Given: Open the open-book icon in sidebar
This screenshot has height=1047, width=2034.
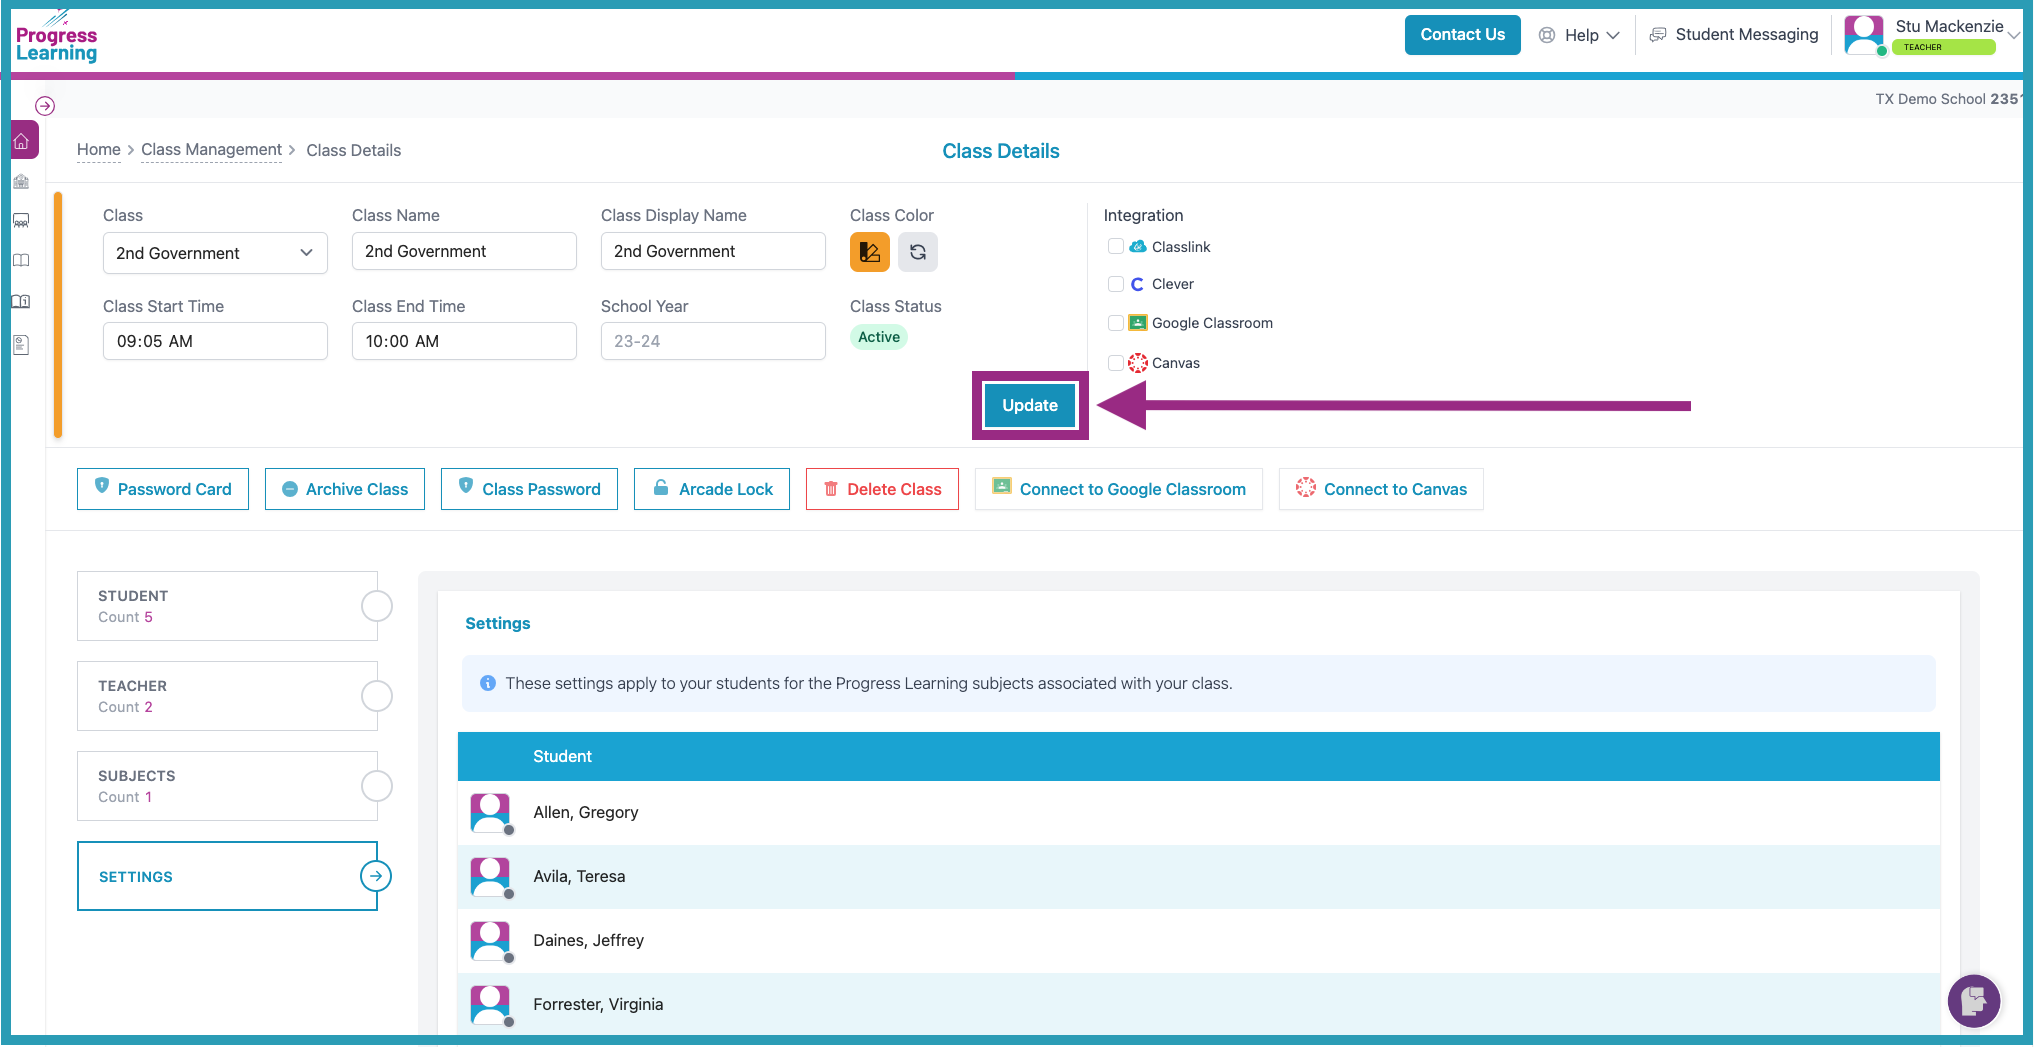Looking at the screenshot, I should (21, 260).
